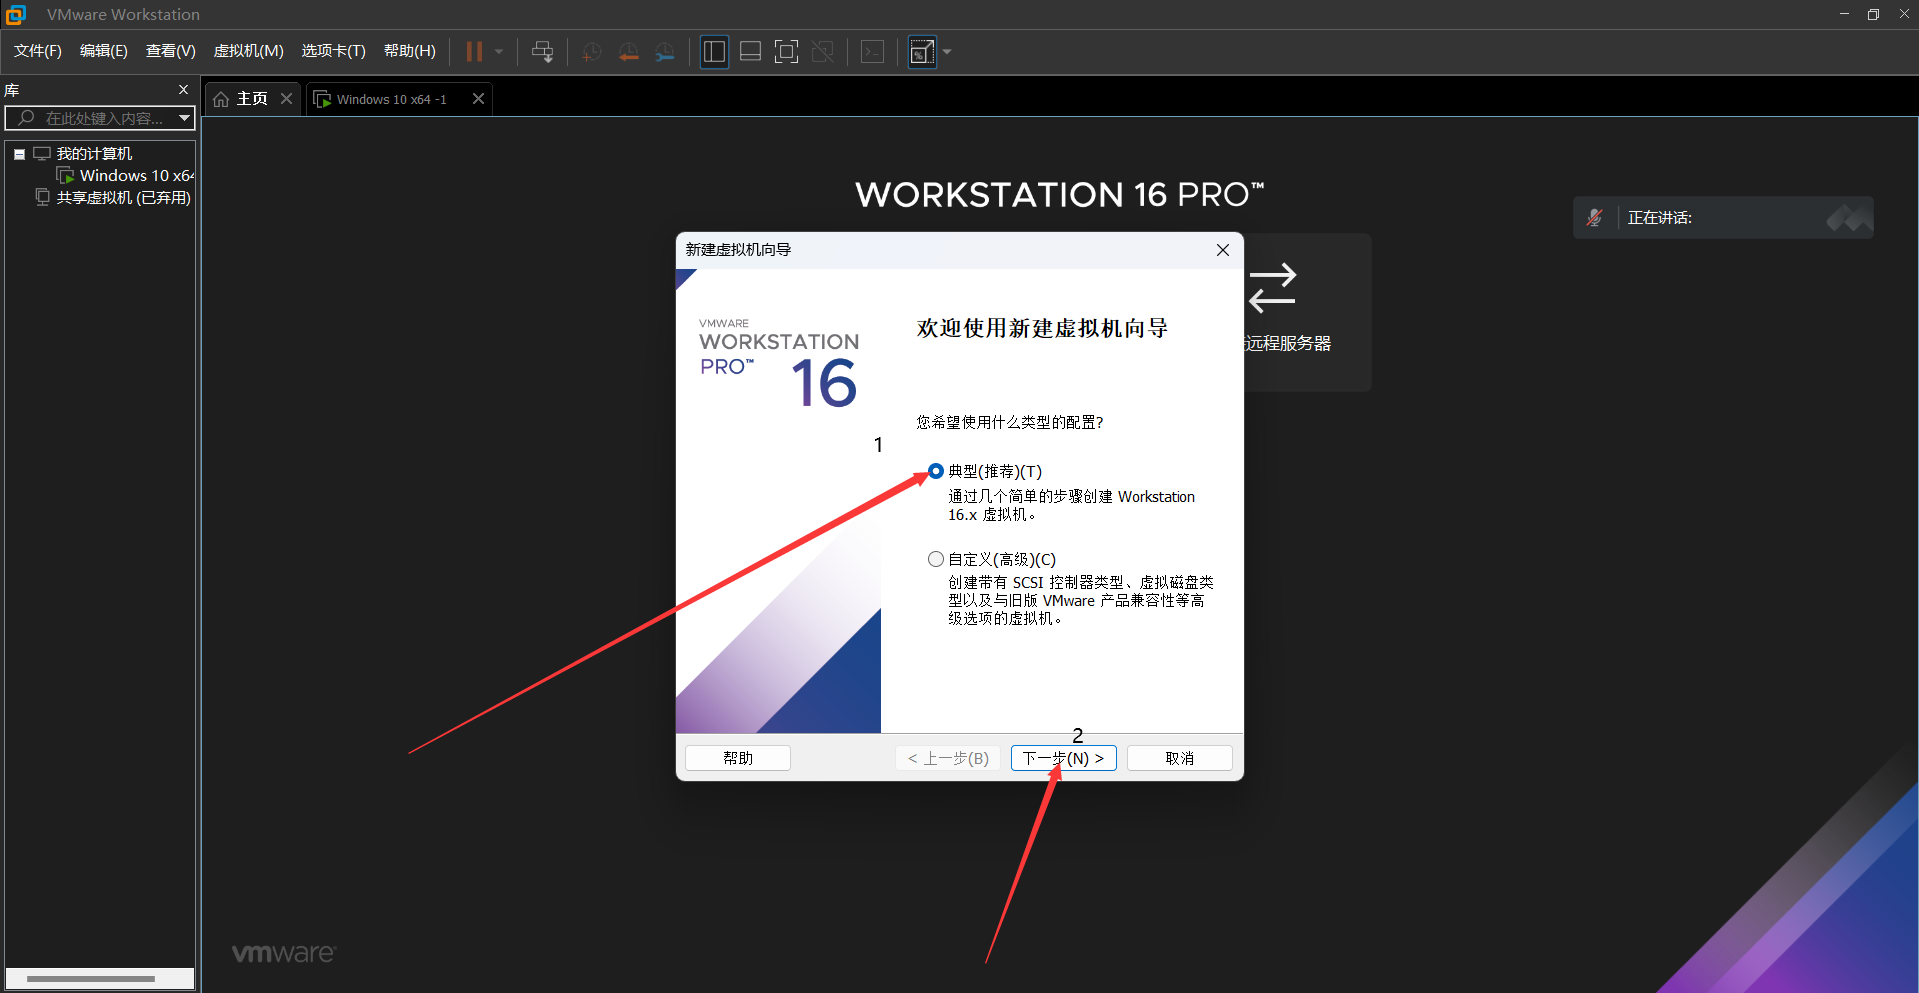Viewport: 1919px width, 993px height.
Task: Select 我的计算机 in the library tree
Action: [x=94, y=154]
